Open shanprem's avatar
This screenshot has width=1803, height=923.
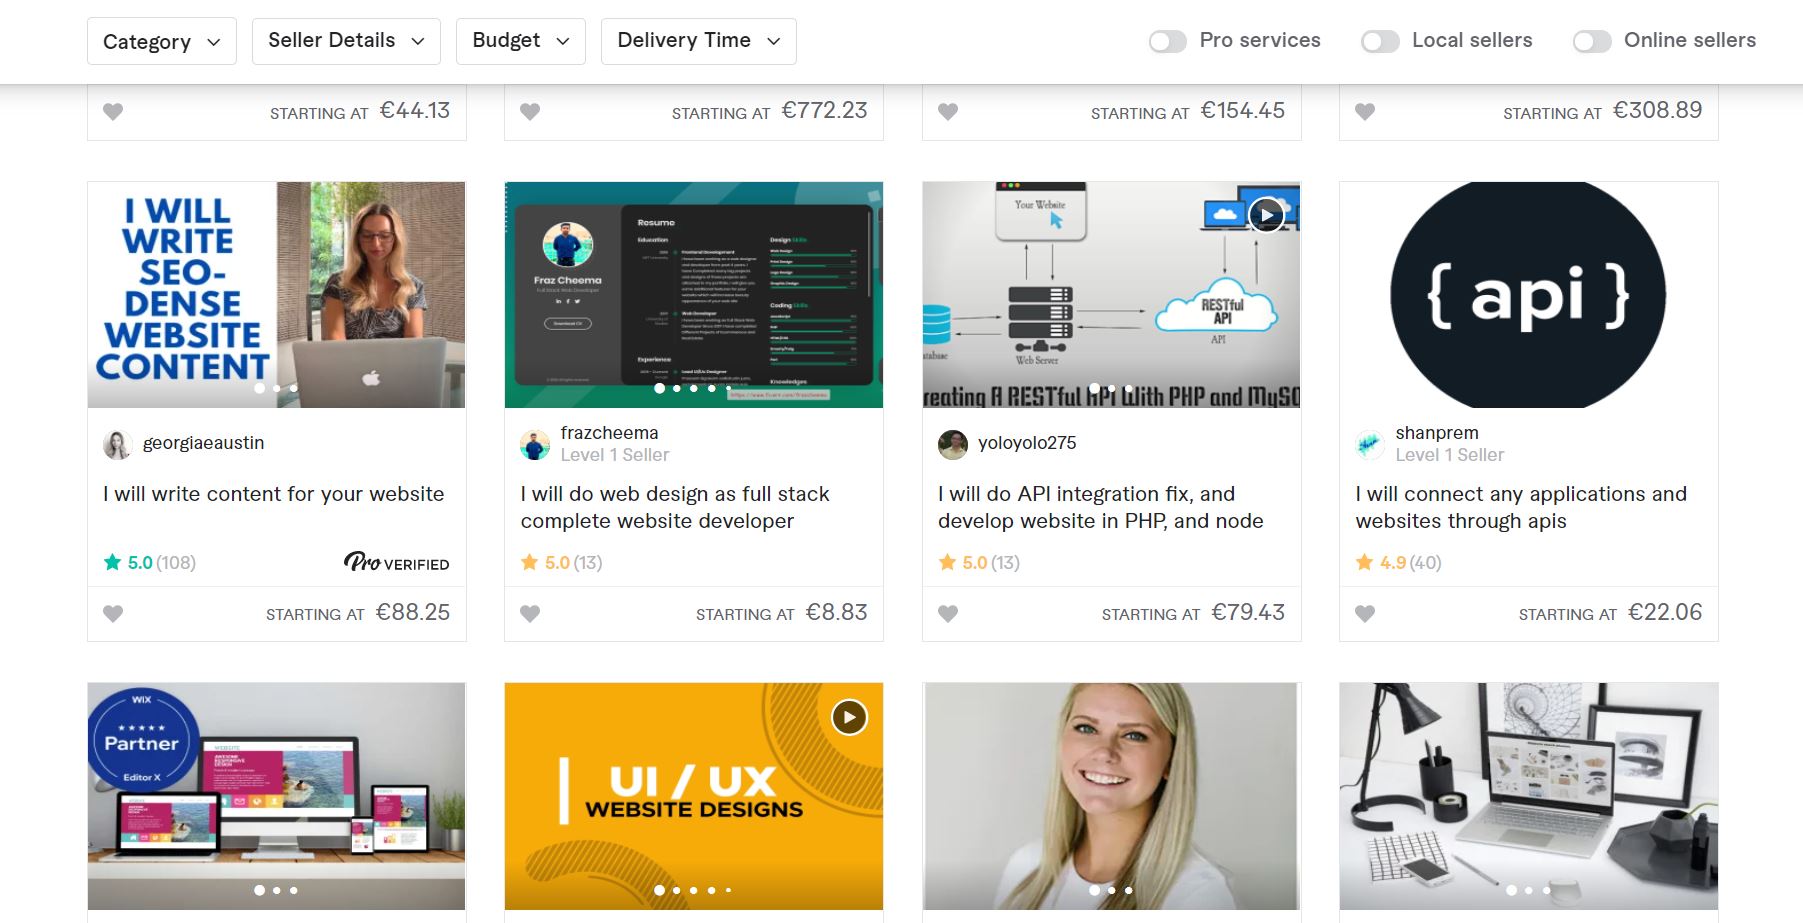point(1370,444)
